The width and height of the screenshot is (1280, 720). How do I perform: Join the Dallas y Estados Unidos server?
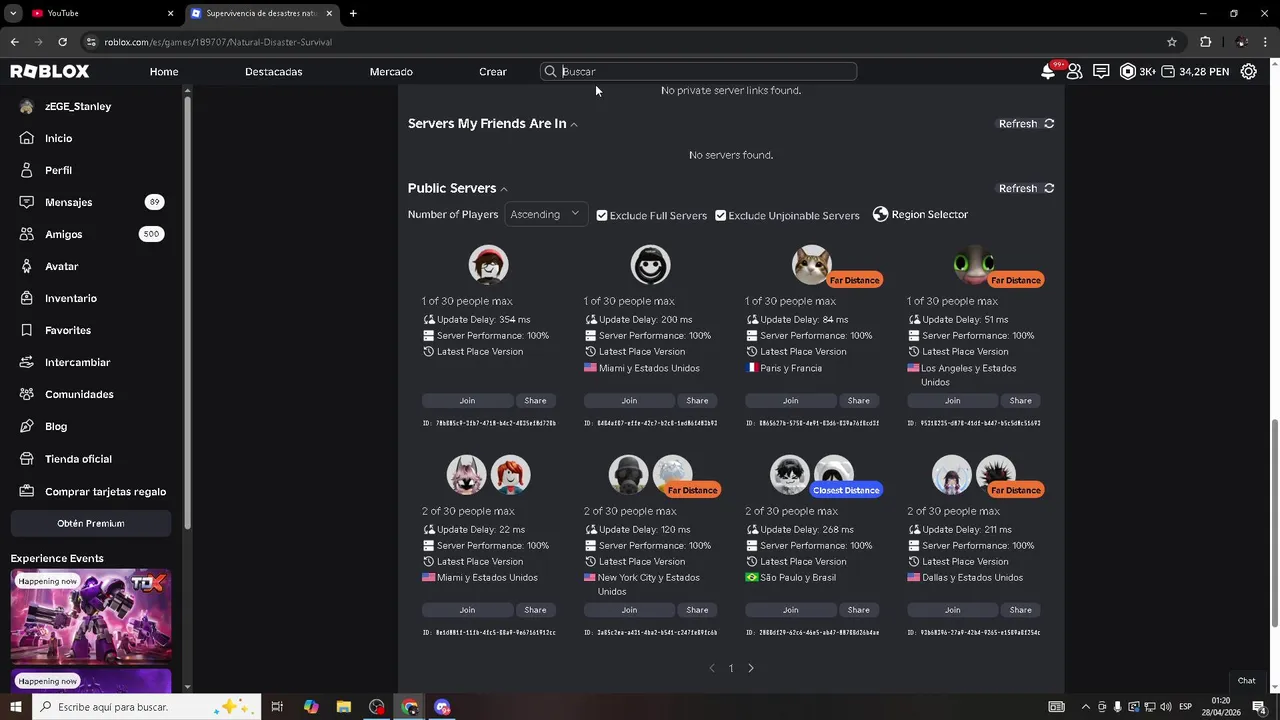(x=952, y=610)
